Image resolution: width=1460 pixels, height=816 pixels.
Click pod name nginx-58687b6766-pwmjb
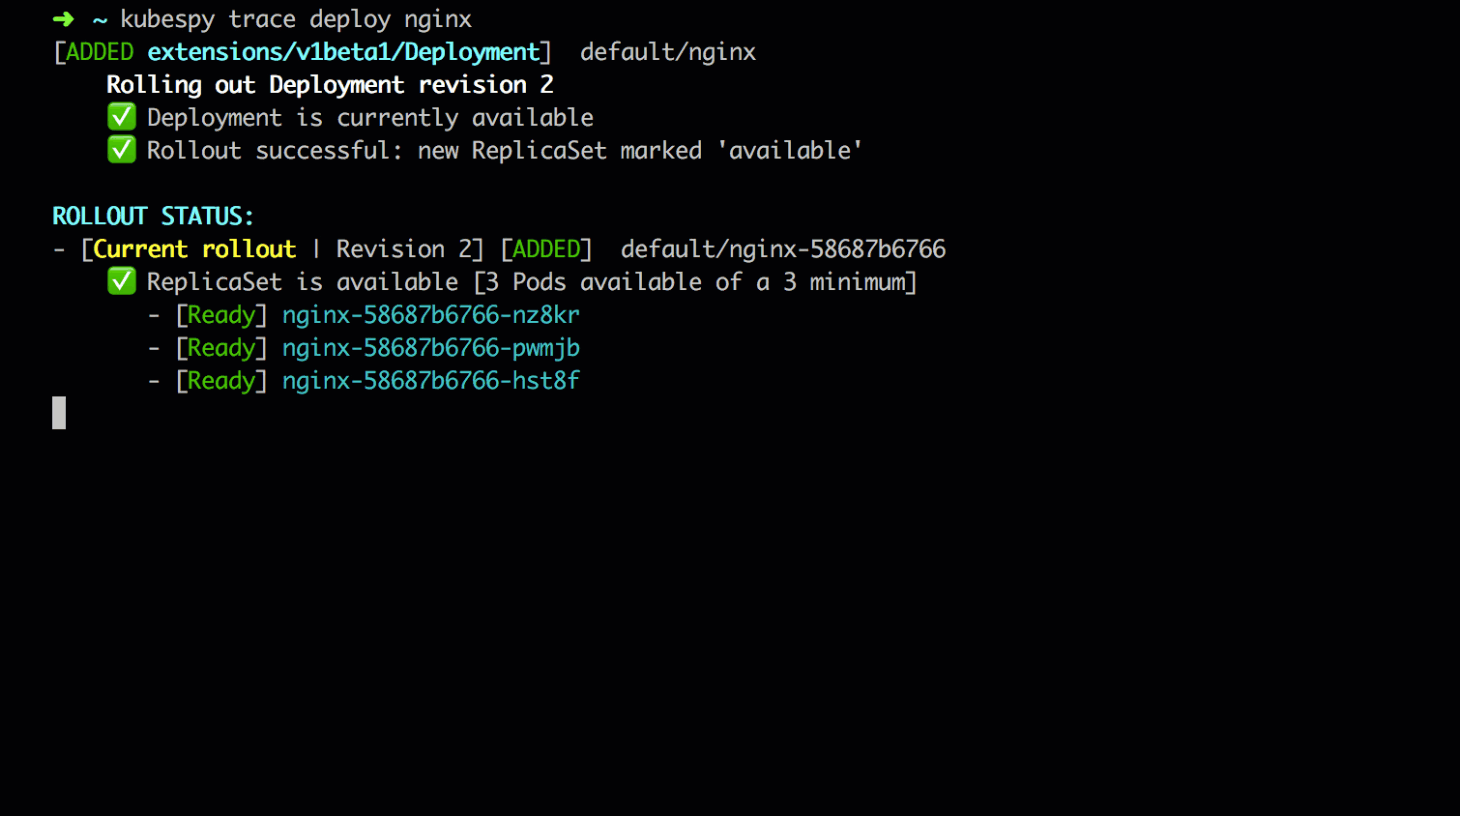pos(431,348)
